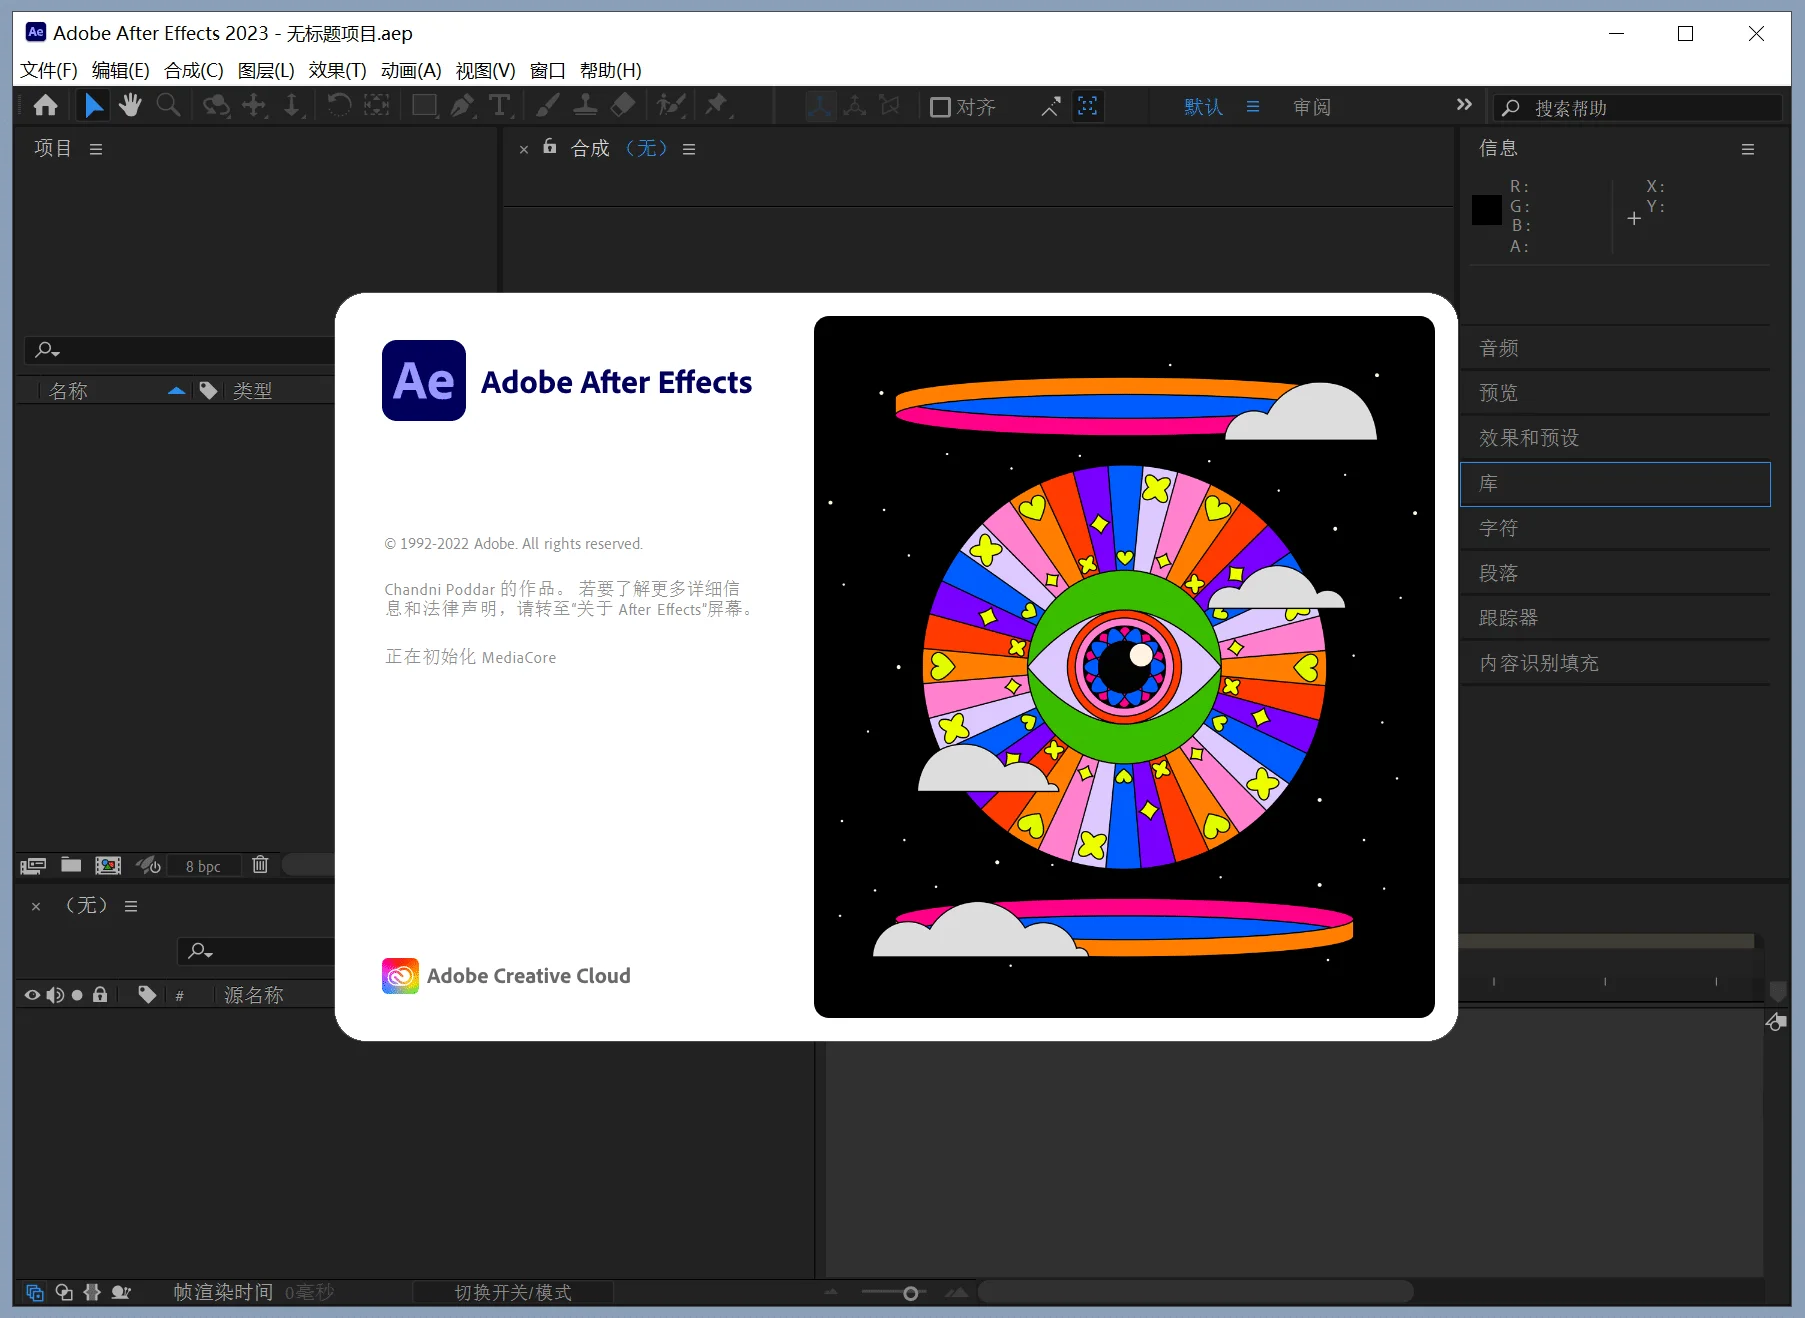Click the 8 bpc color depth control
Screen dimensions: 1805x1318
[x=203, y=865]
